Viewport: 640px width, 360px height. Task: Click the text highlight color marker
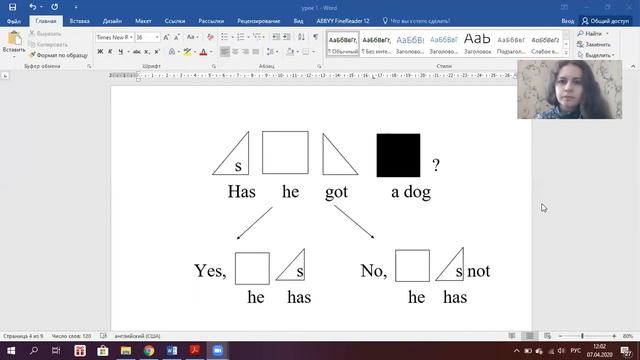[x=187, y=52]
